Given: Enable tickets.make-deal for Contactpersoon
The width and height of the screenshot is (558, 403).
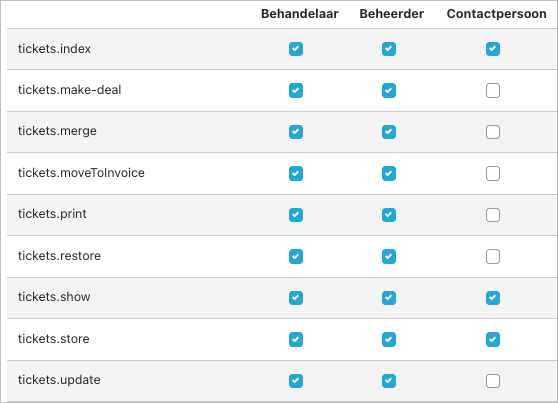Looking at the screenshot, I should point(493,90).
